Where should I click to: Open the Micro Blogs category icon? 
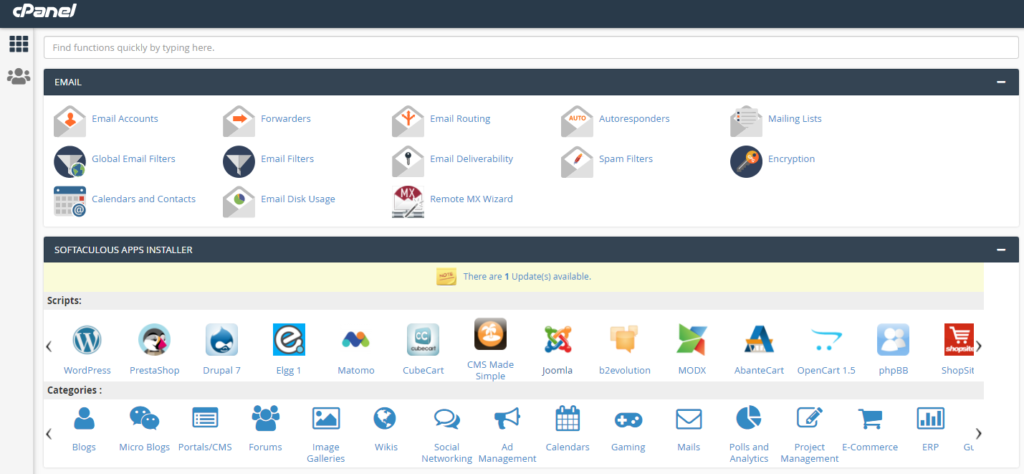(x=144, y=418)
